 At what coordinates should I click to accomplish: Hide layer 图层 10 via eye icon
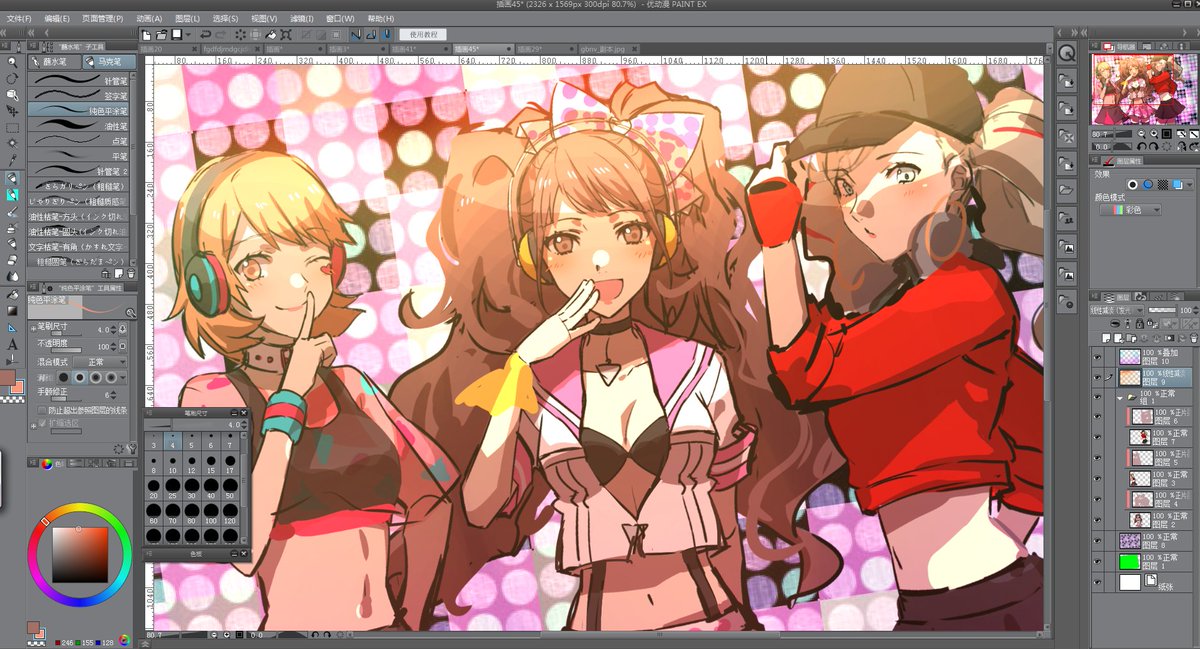point(1097,357)
